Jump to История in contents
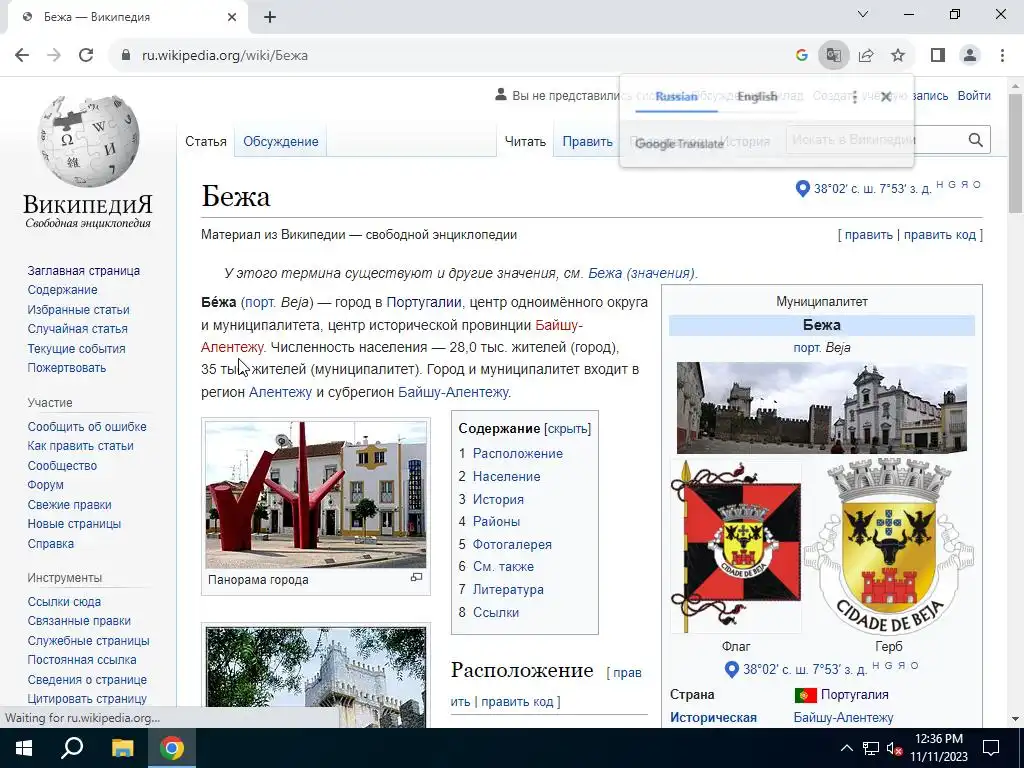This screenshot has width=1024, height=768. pos(498,500)
